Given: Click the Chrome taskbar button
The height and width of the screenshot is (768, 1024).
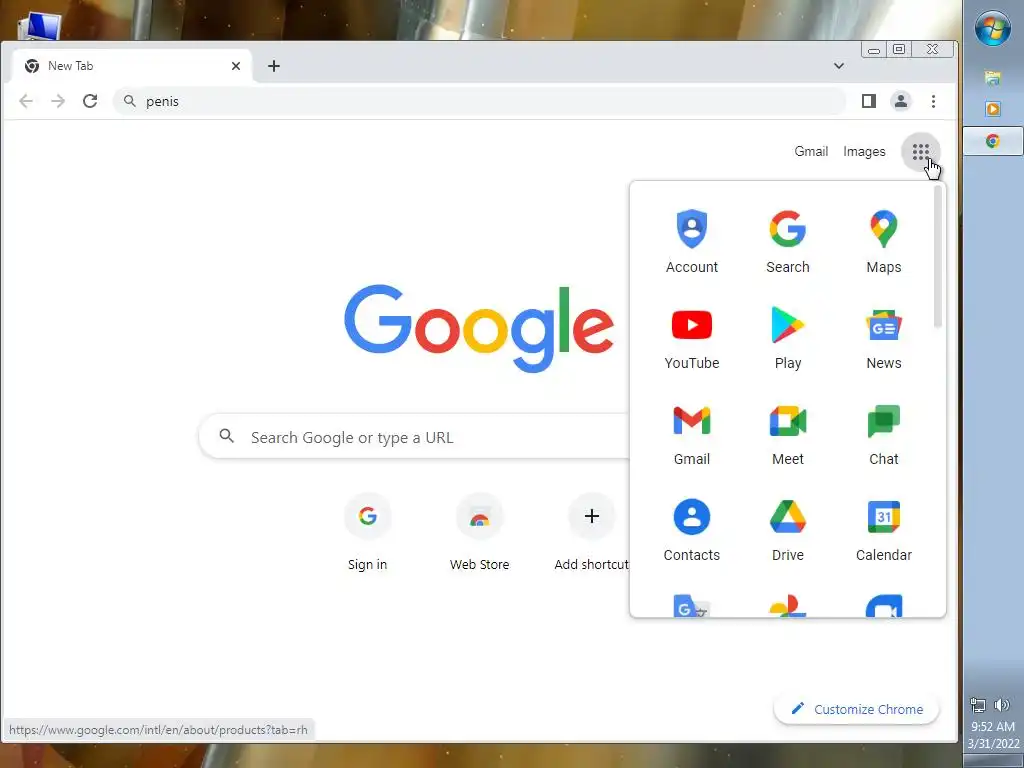Looking at the screenshot, I should 993,141.
